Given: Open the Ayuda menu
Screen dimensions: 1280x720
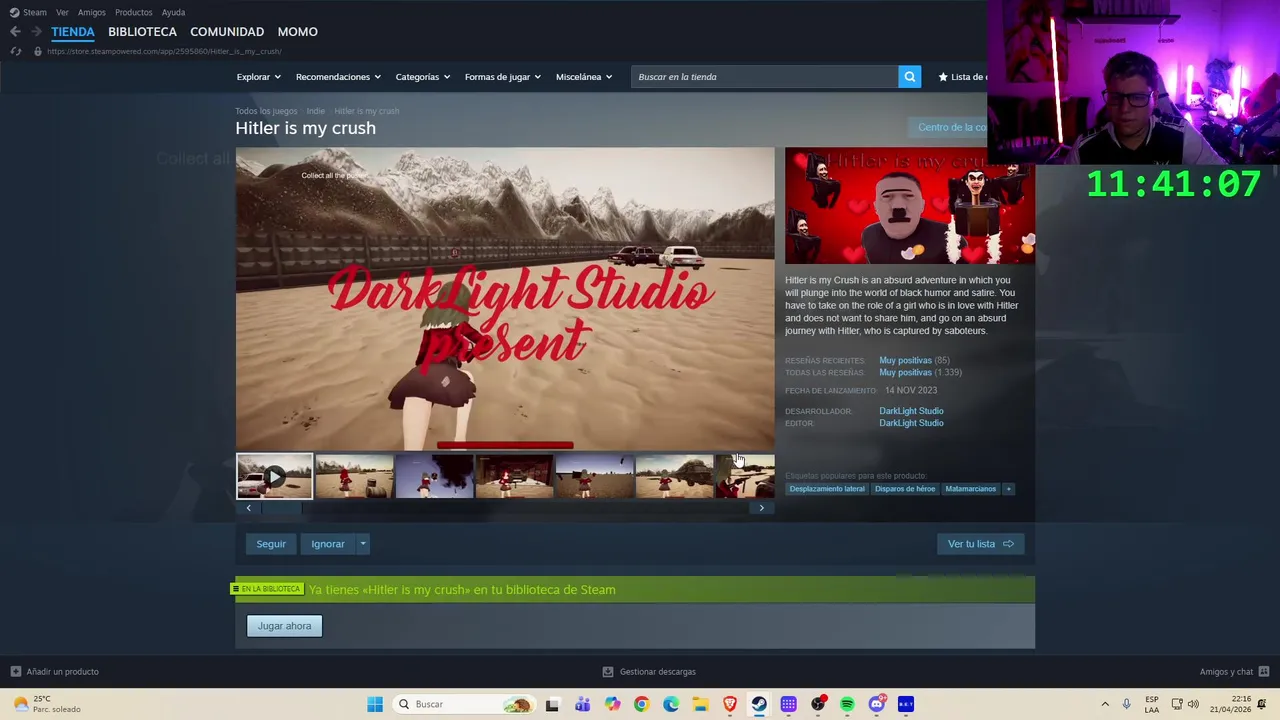Looking at the screenshot, I should [x=173, y=12].
